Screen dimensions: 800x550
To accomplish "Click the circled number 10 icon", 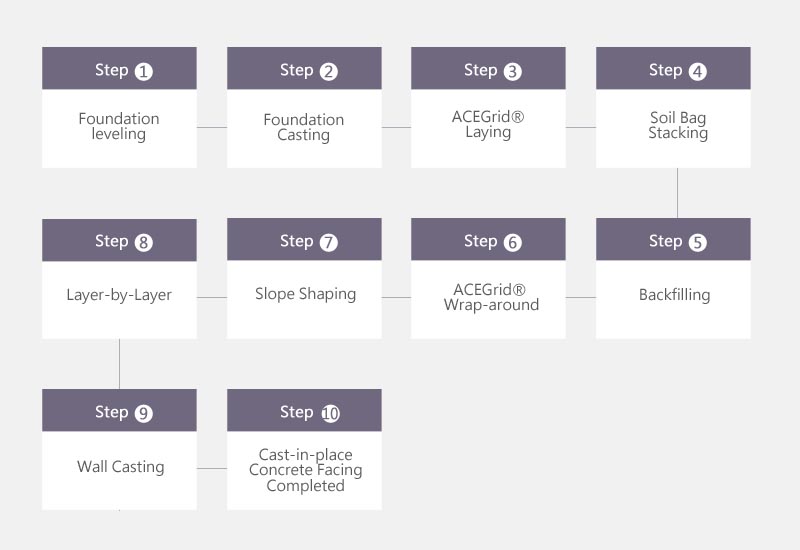I will click(x=331, y=413).
